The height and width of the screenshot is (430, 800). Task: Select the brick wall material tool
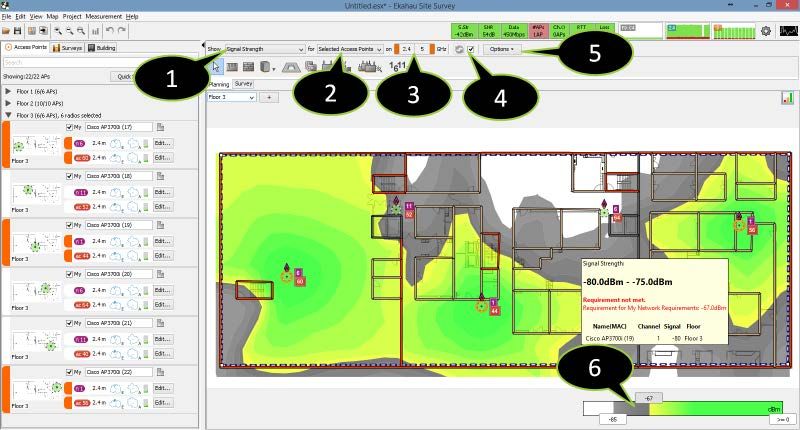click(248, 66)
